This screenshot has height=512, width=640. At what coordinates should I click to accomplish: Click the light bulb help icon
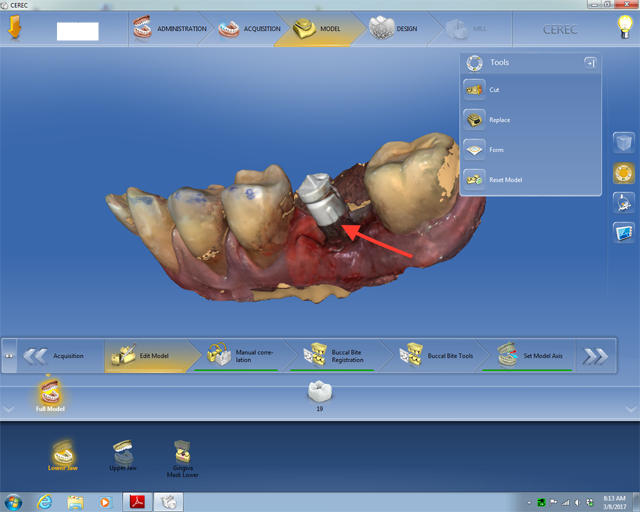point(624,27)
